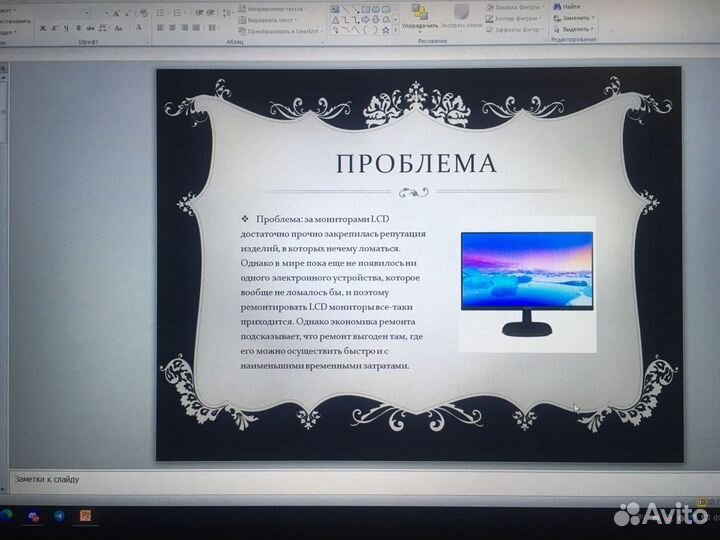Select the rectangle shape
The height and width of the screenshot is (540, 720).
tap(366, 9)
